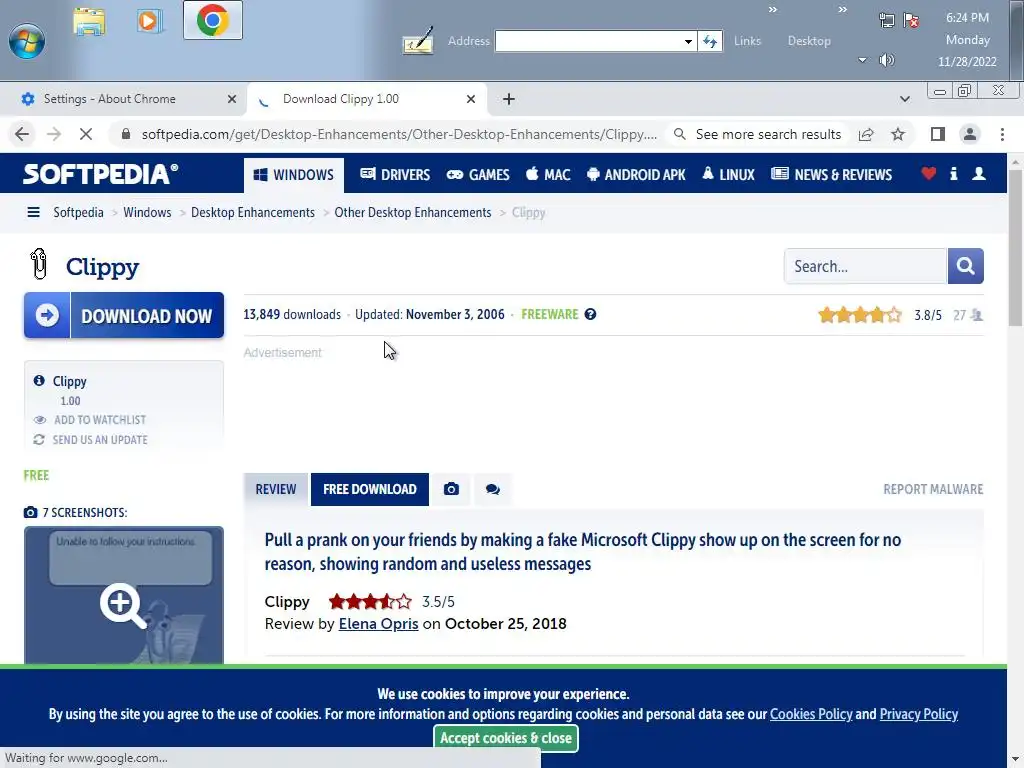The height and width of the screenshot is (768, 1024).
Task: Open NEWS & REVIEWS section
Action: (831, 175)
